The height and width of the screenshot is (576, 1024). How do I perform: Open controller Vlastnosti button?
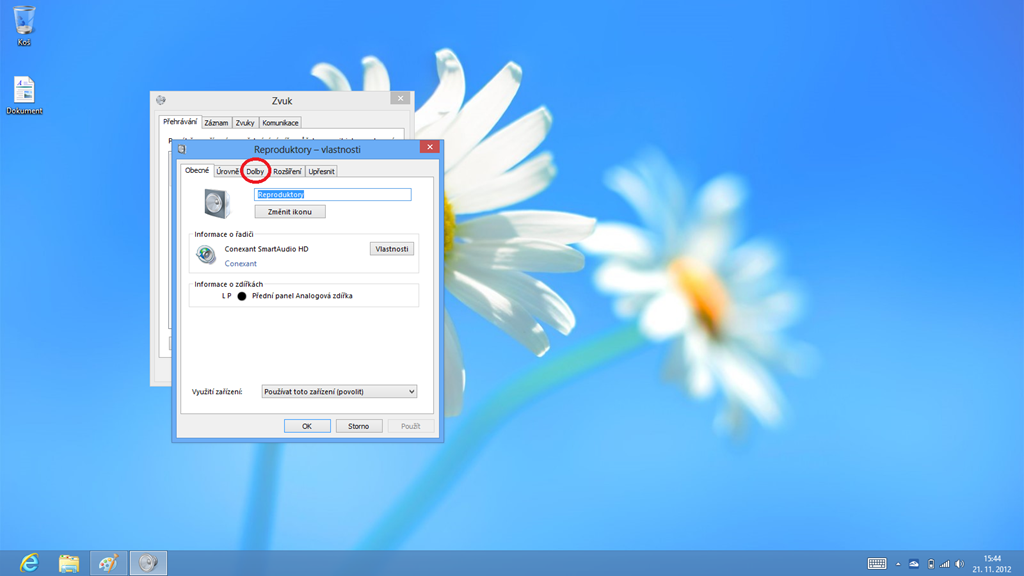pyautogui.click(x=391, y=249)
